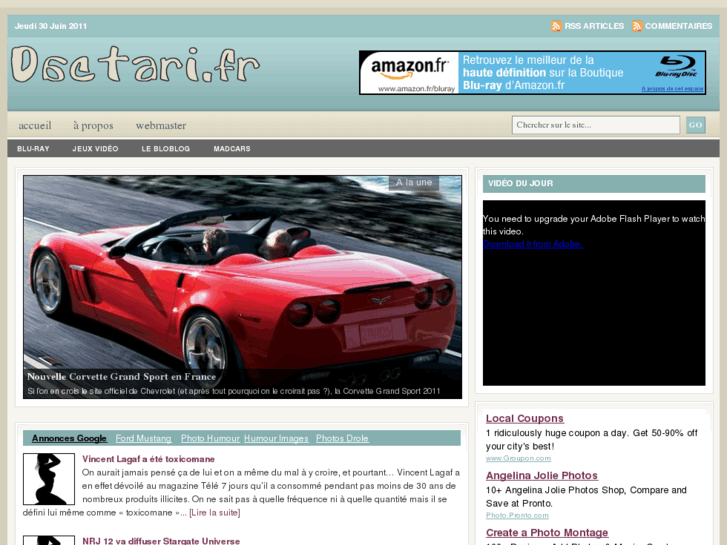This screenshot has height=545, width=727.
Task: Click the RSS Articles feed icon
Action: click(556, 26)
